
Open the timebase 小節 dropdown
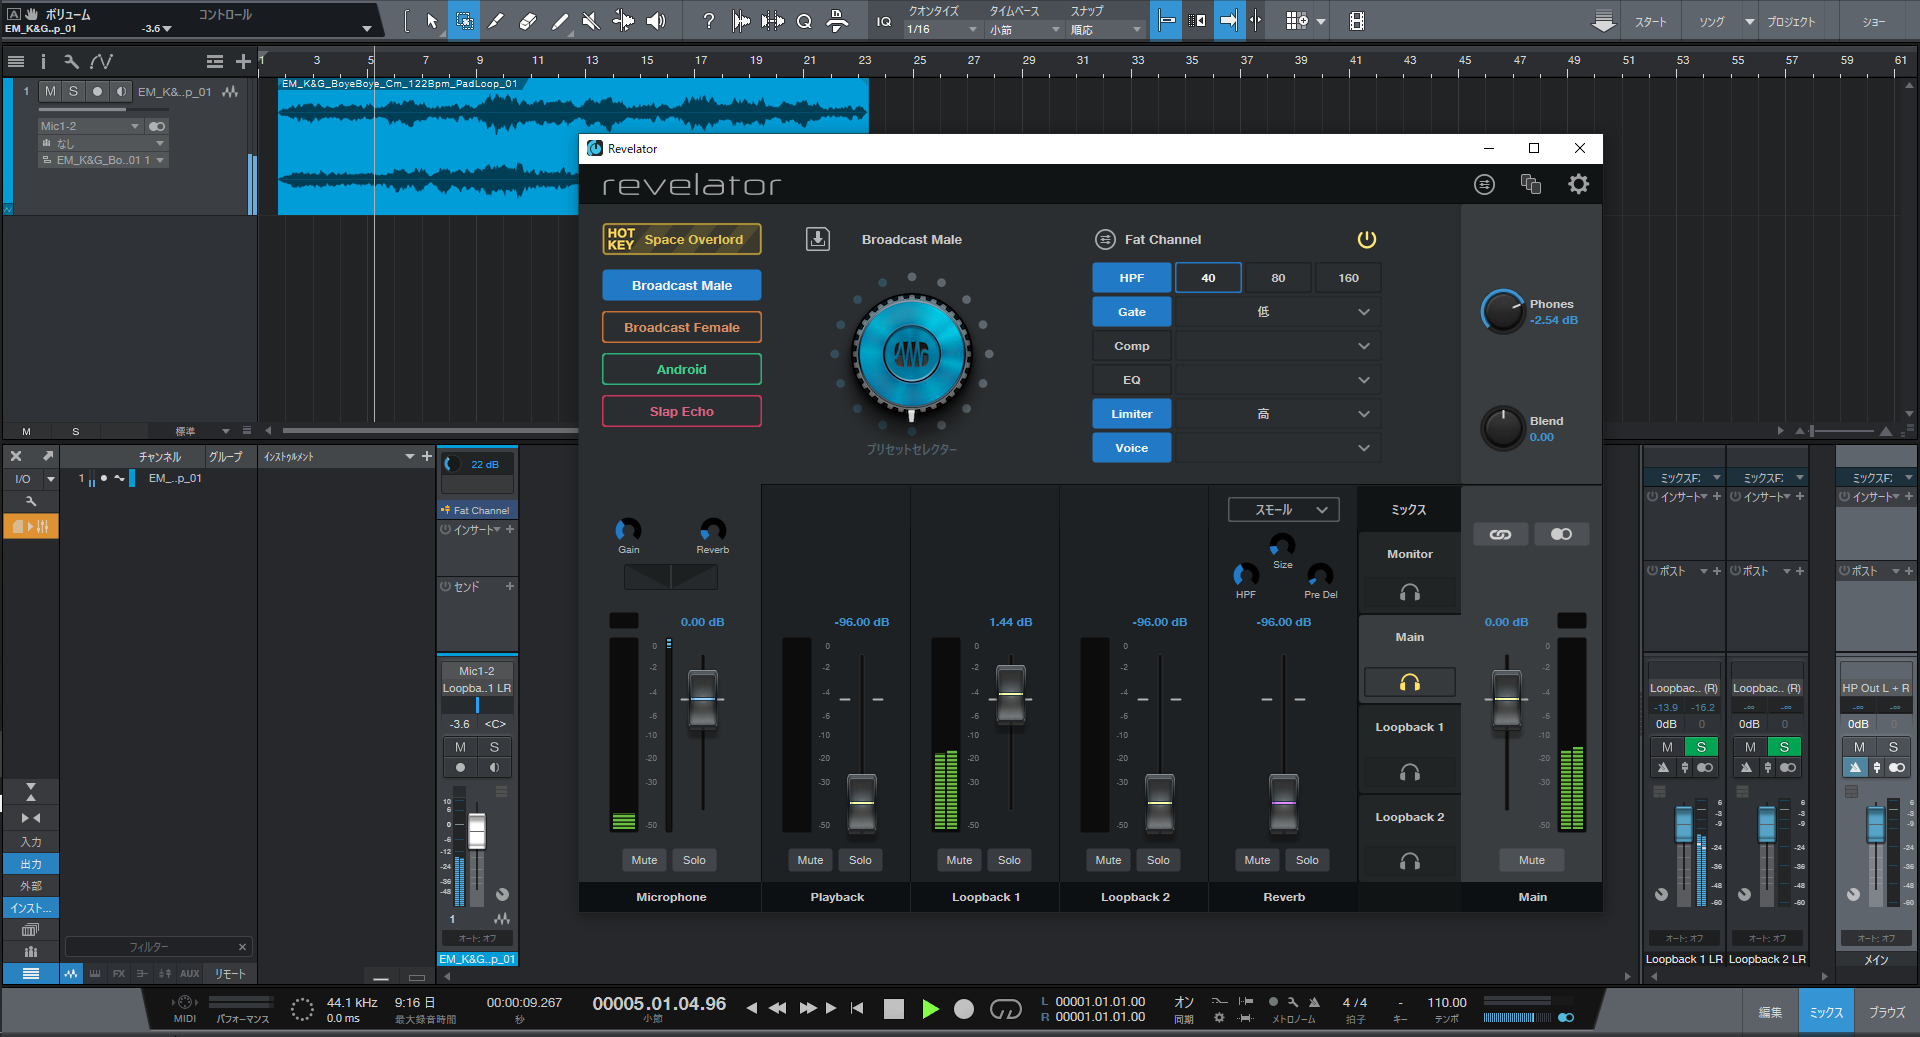click(1024, 30)
